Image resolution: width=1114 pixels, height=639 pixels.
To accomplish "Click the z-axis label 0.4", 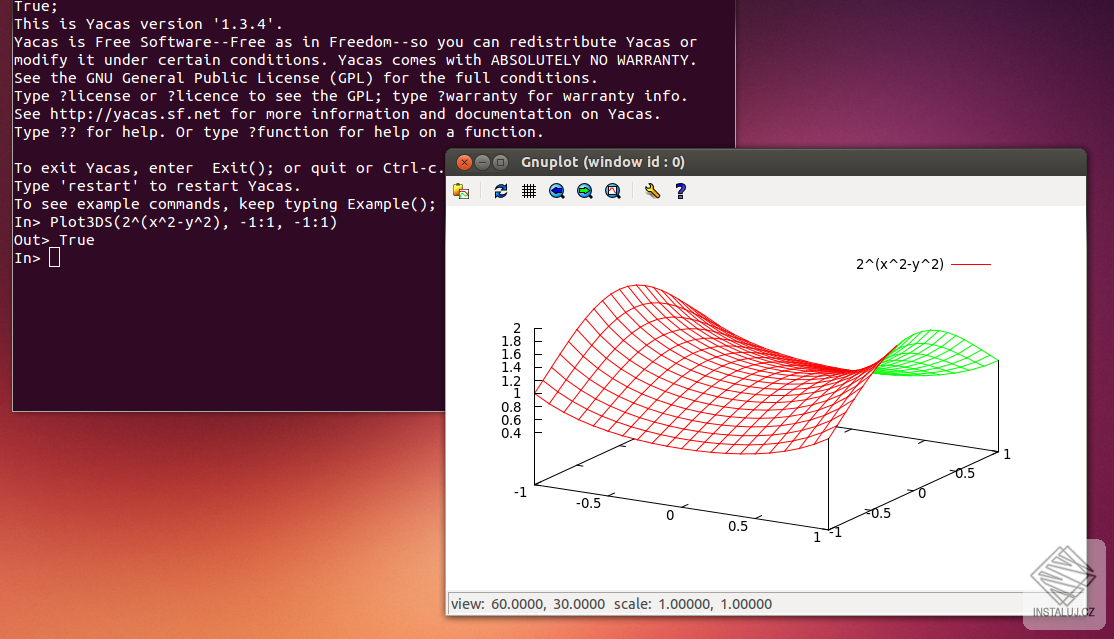I will point(511,433).
